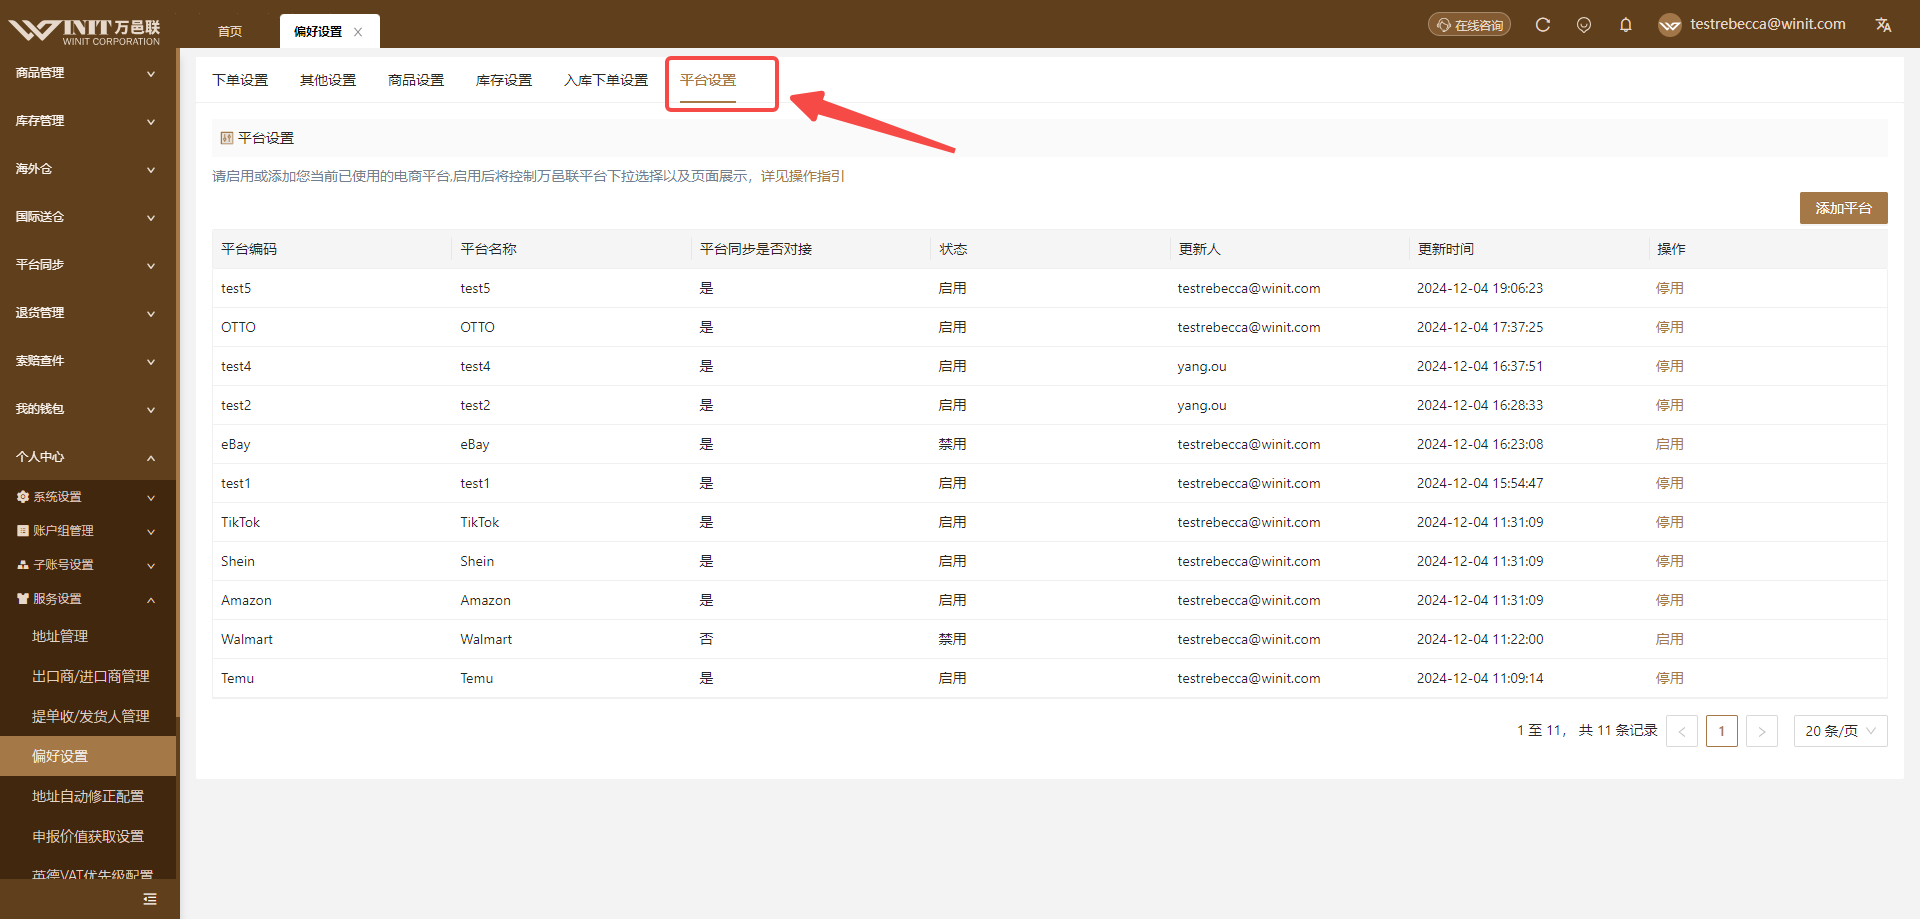Click the refresh icon in top bar
The width and height of the screenshot is (1920, 919).
point(1543,25)
